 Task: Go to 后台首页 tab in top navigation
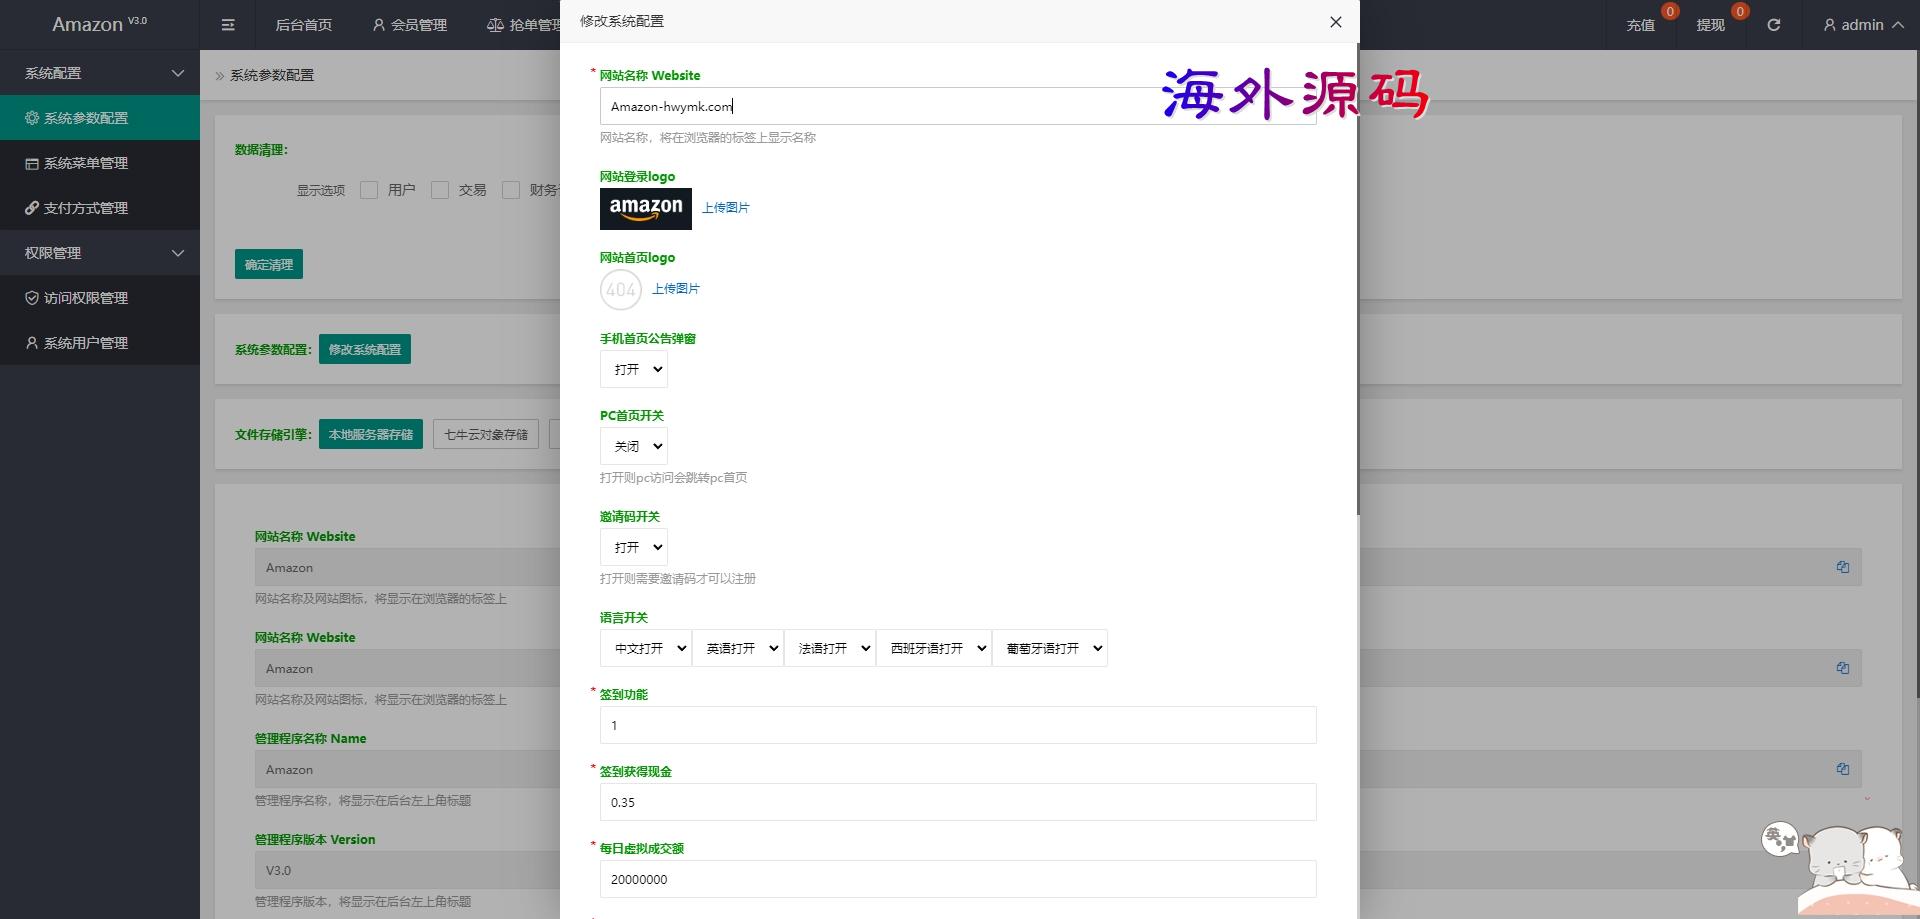(x=304, y=25)
